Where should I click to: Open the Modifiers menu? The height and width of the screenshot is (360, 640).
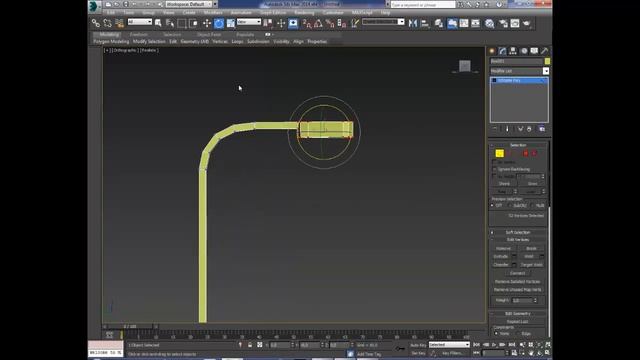(213, 13)
